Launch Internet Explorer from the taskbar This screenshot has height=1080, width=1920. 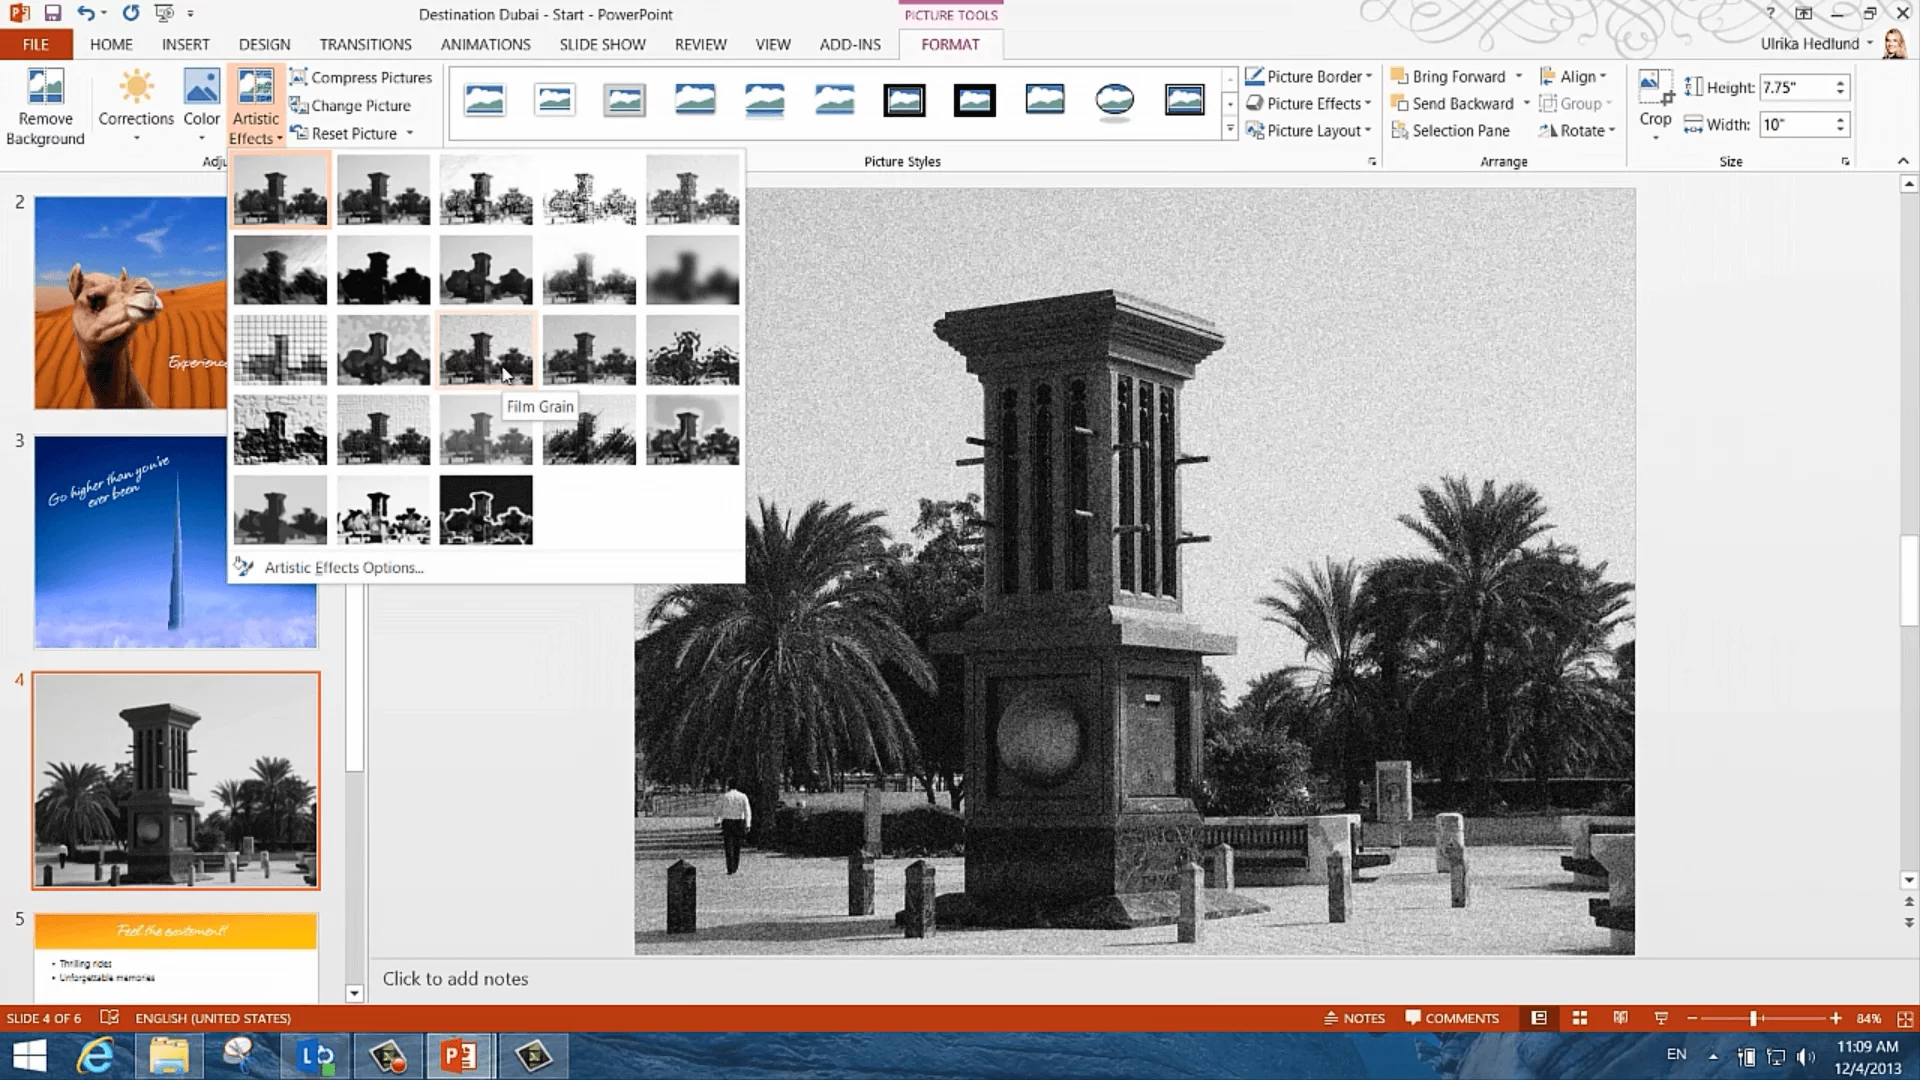pyautogui.click(x=97, y=1056)
